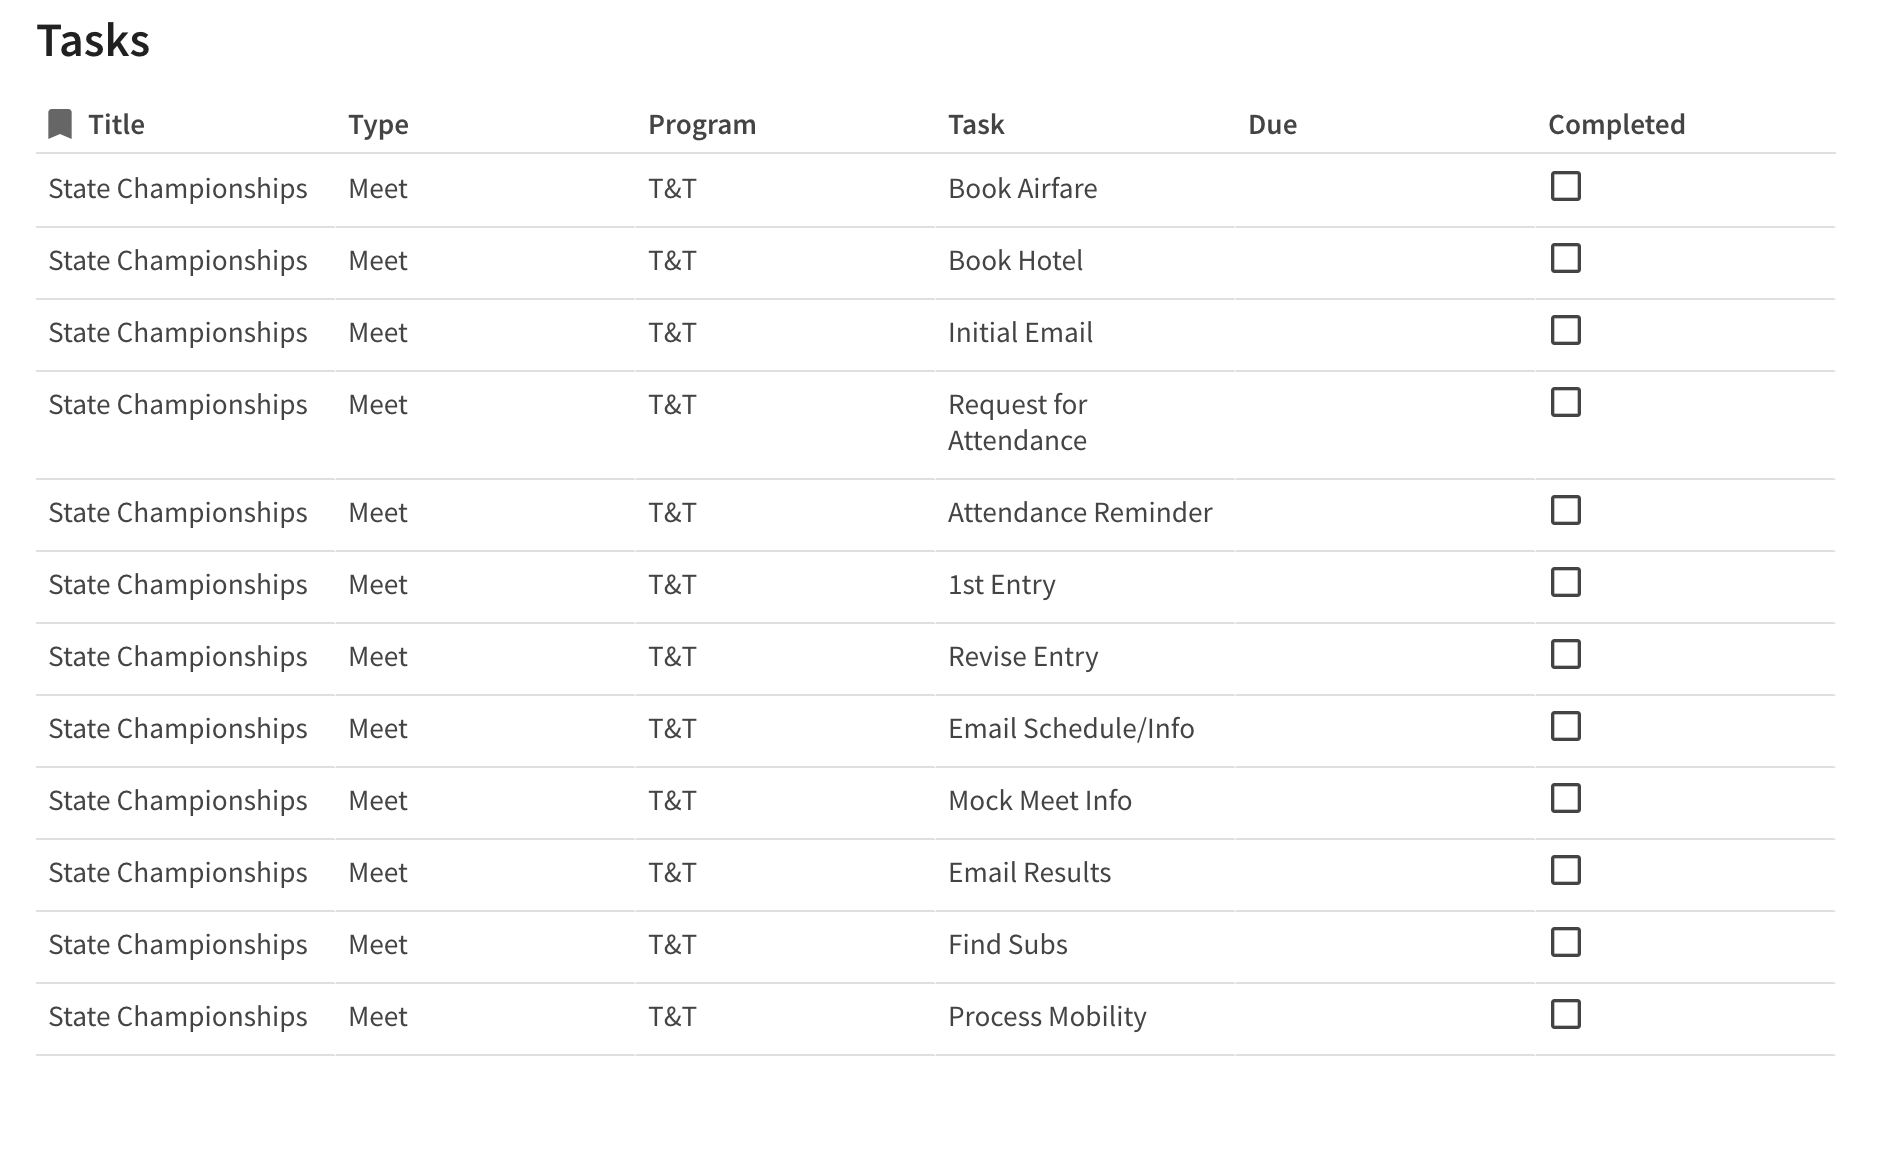Check the Book Airfare completed checkbox

[1565, 187]
